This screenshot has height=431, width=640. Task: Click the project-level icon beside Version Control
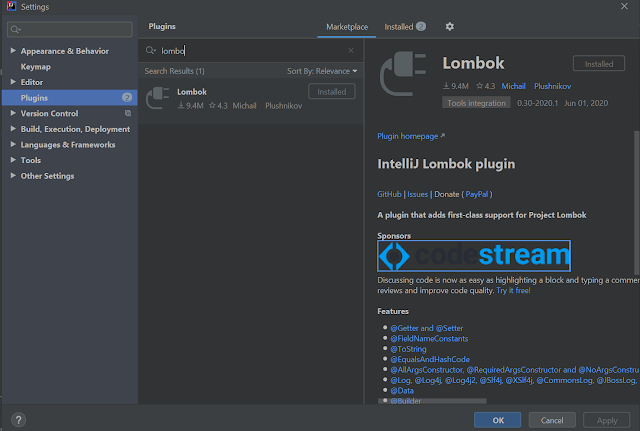(128, 113)
